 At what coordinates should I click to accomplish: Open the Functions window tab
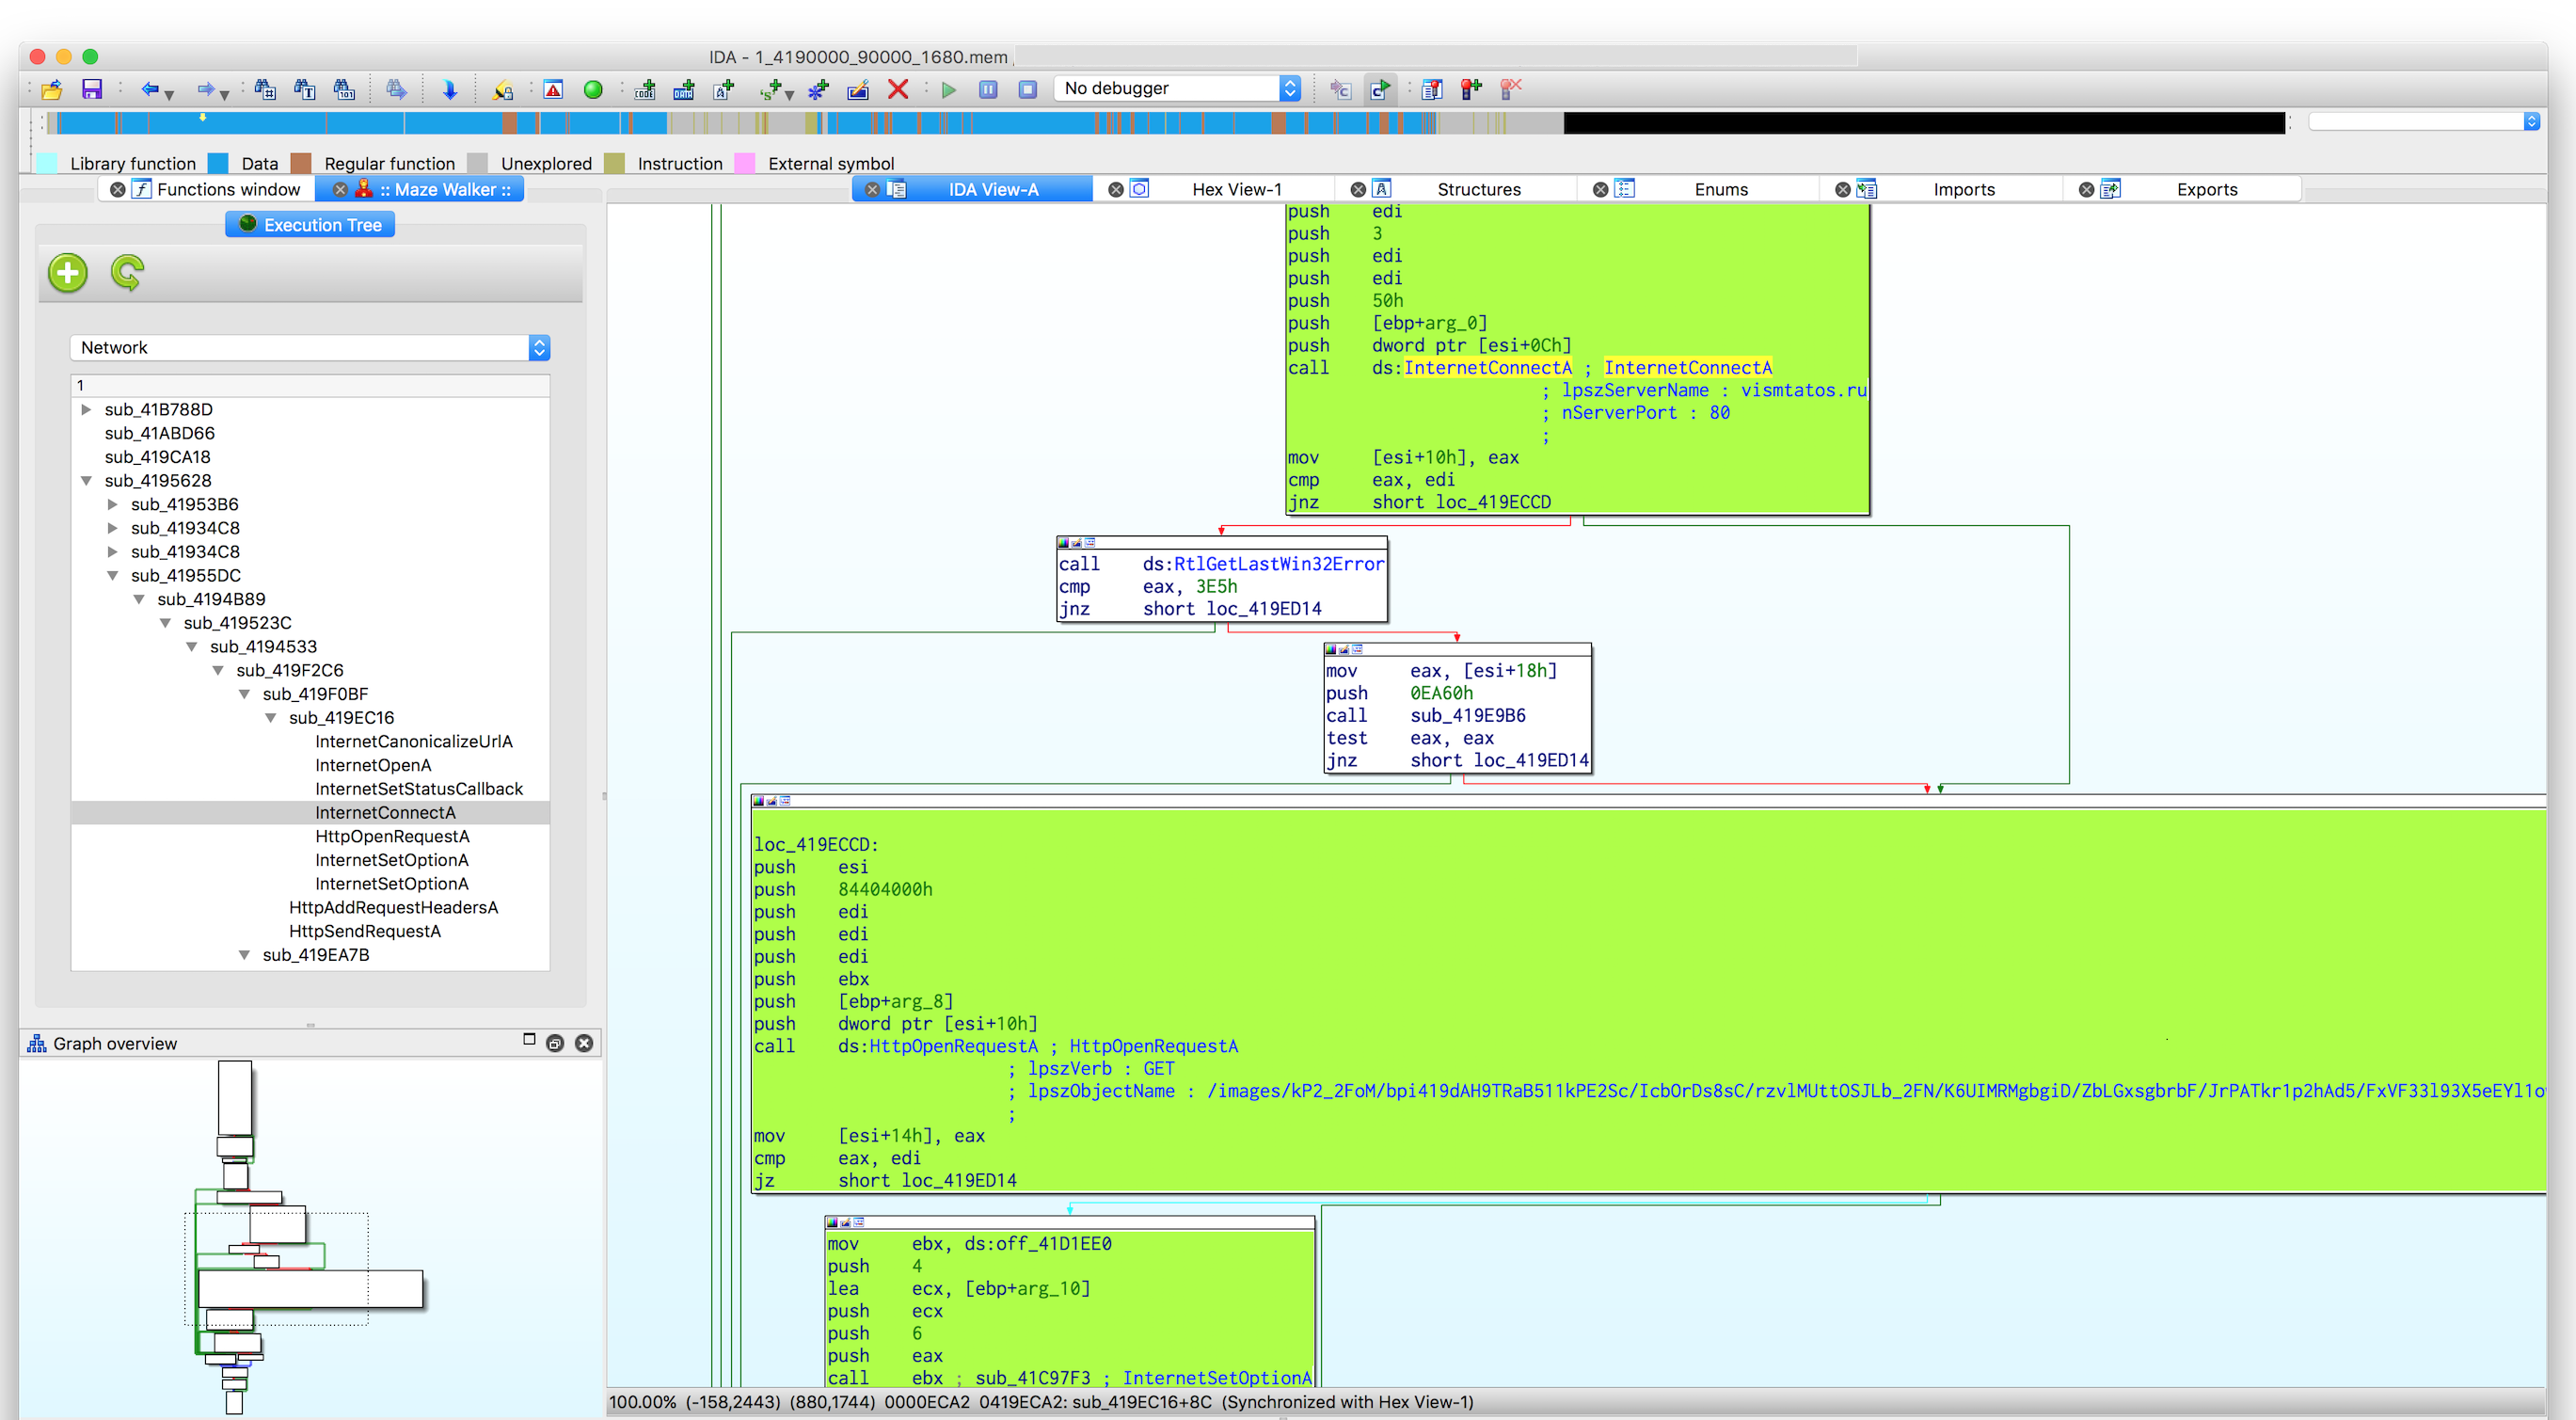(x=227, y=190)
